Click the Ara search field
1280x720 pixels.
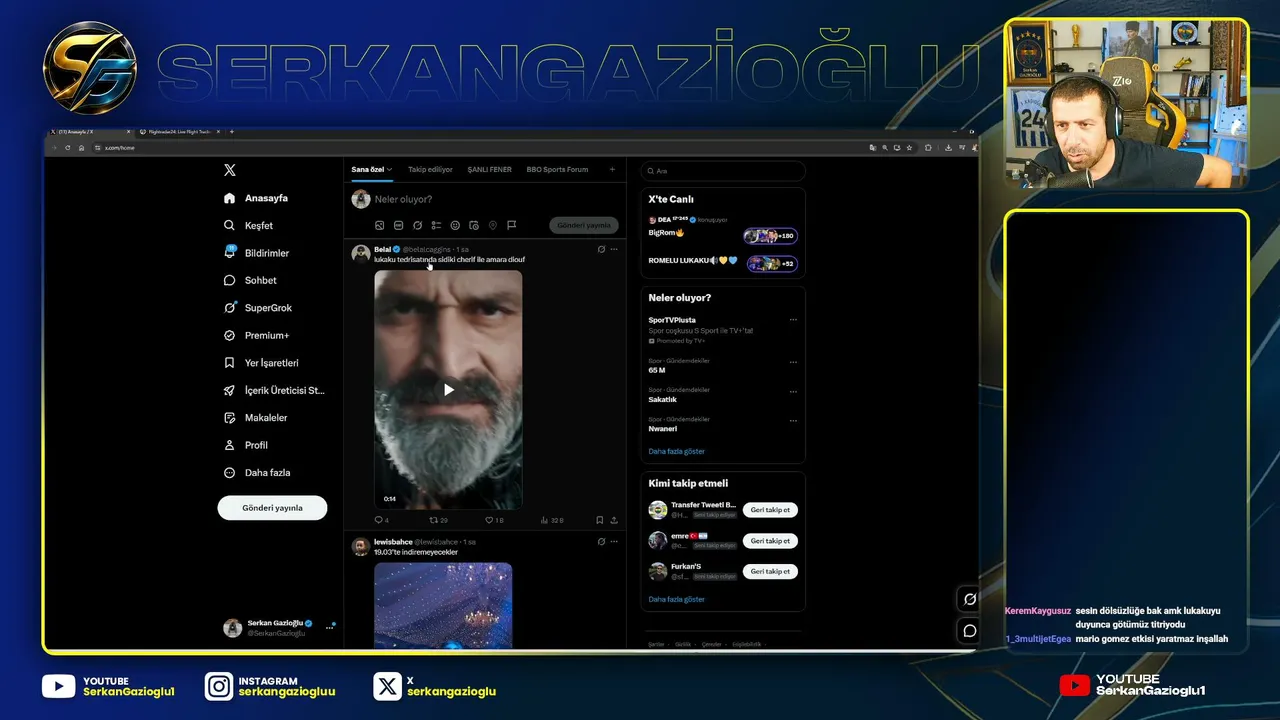point(723,171)
